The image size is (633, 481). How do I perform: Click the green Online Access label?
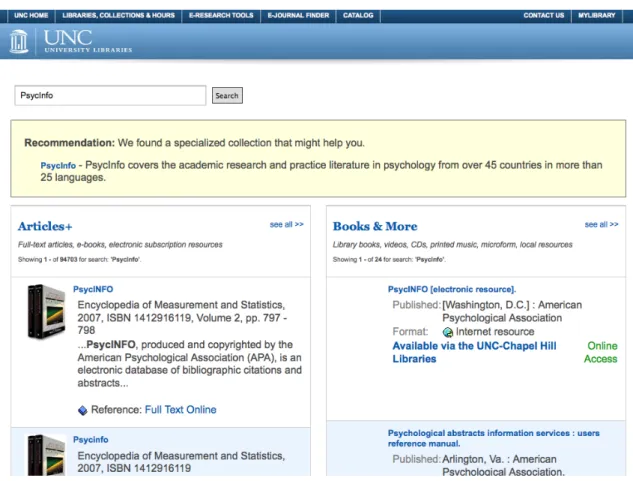(x=601, y=352)
